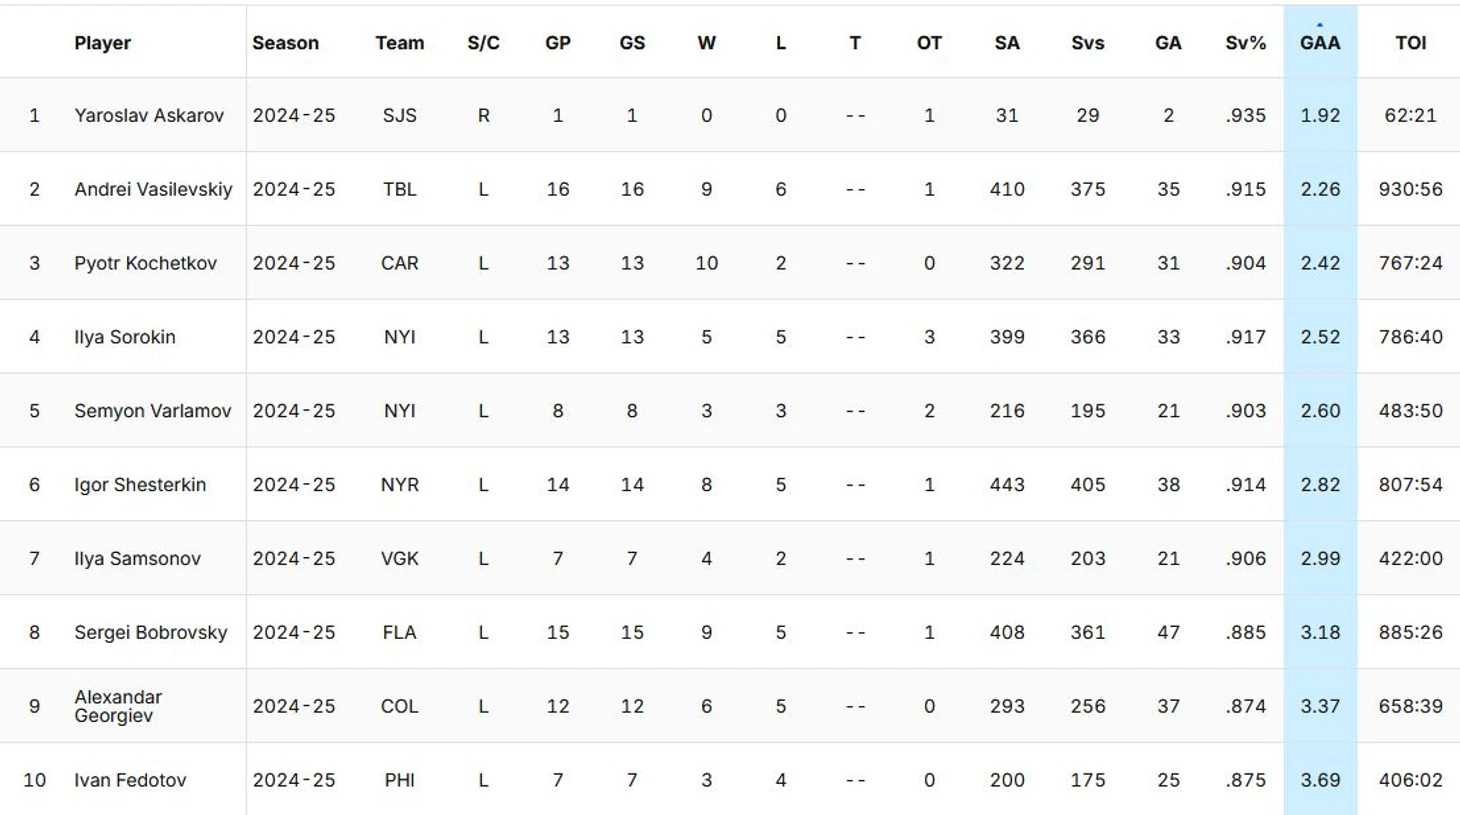Viewport: 1460px width, 815px height.
Task: Click Semyon Varlamov's name
Action: pyautogui.click(x=152, y=411)
